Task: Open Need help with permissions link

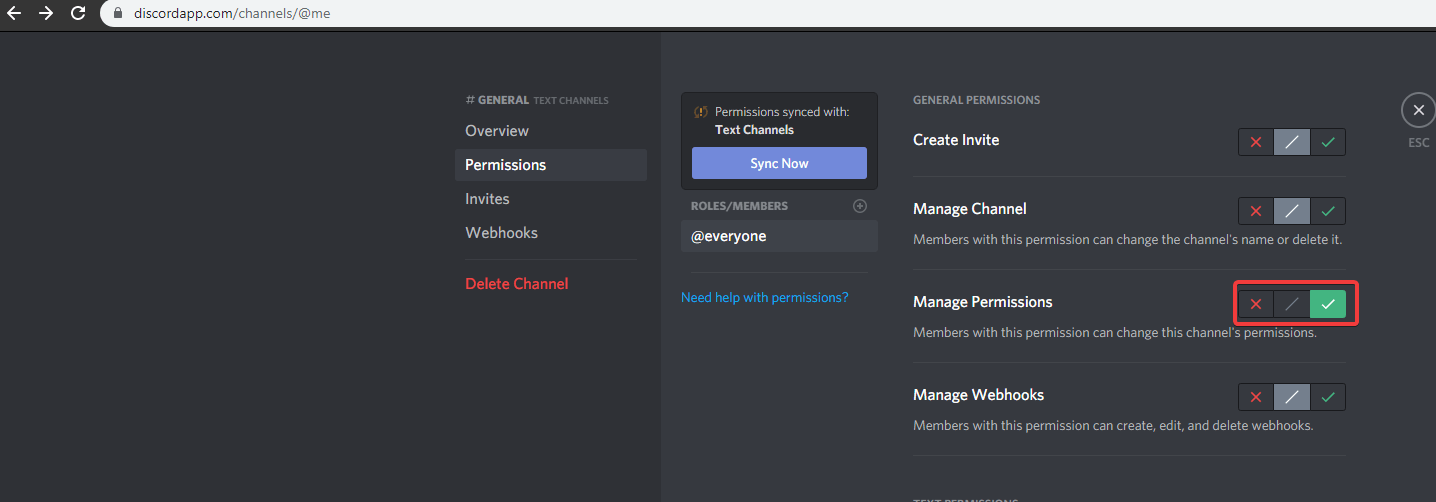Action: click(x=764, y=297)
